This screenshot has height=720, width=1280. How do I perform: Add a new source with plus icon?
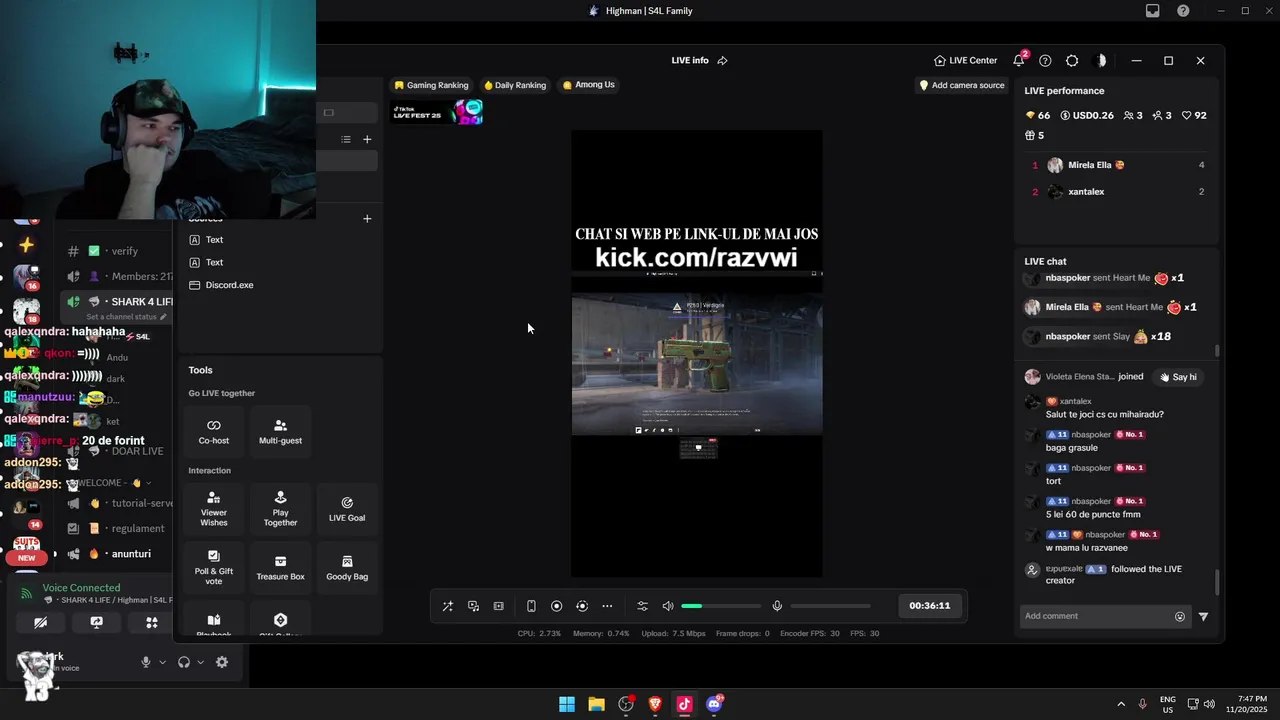[367, 218]
